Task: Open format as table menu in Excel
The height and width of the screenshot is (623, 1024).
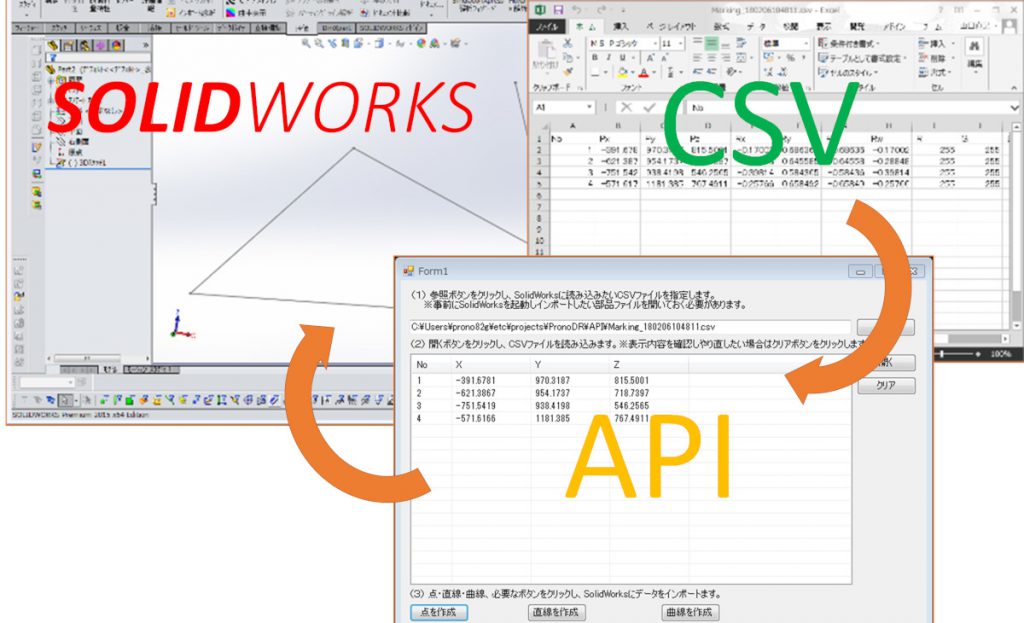Action: [x=862, y=58]
